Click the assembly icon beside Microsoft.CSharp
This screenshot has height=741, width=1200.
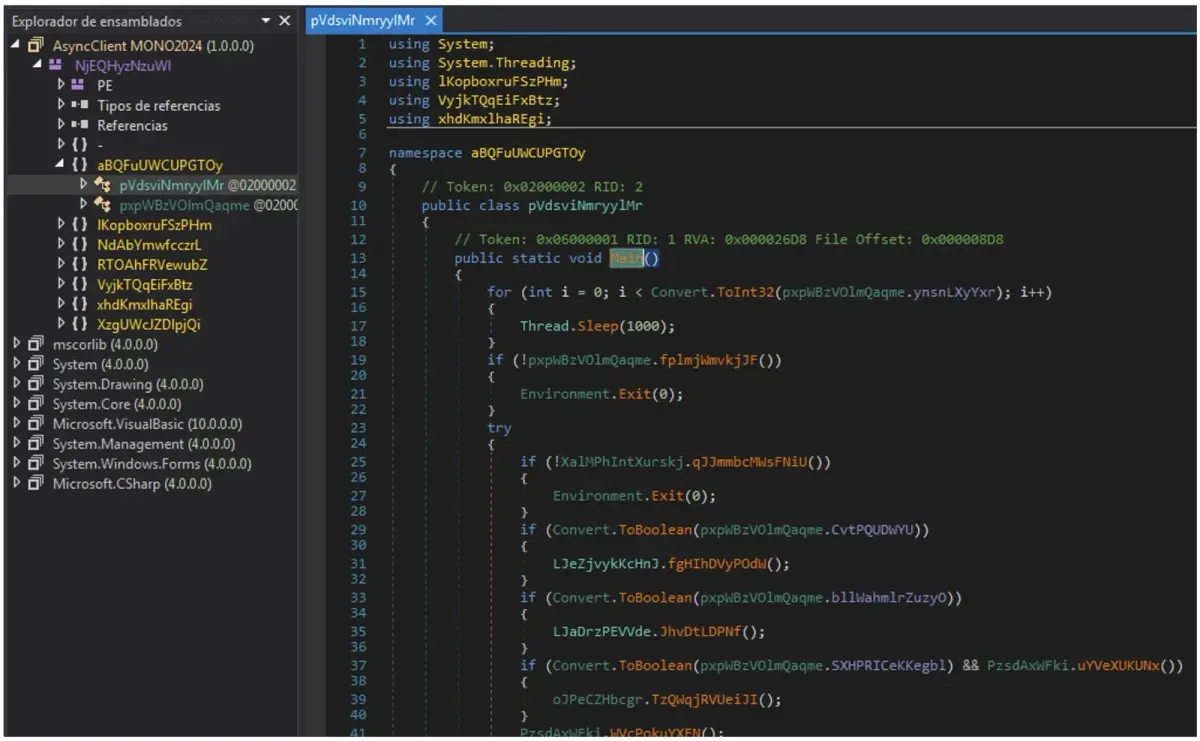[37, 484]
